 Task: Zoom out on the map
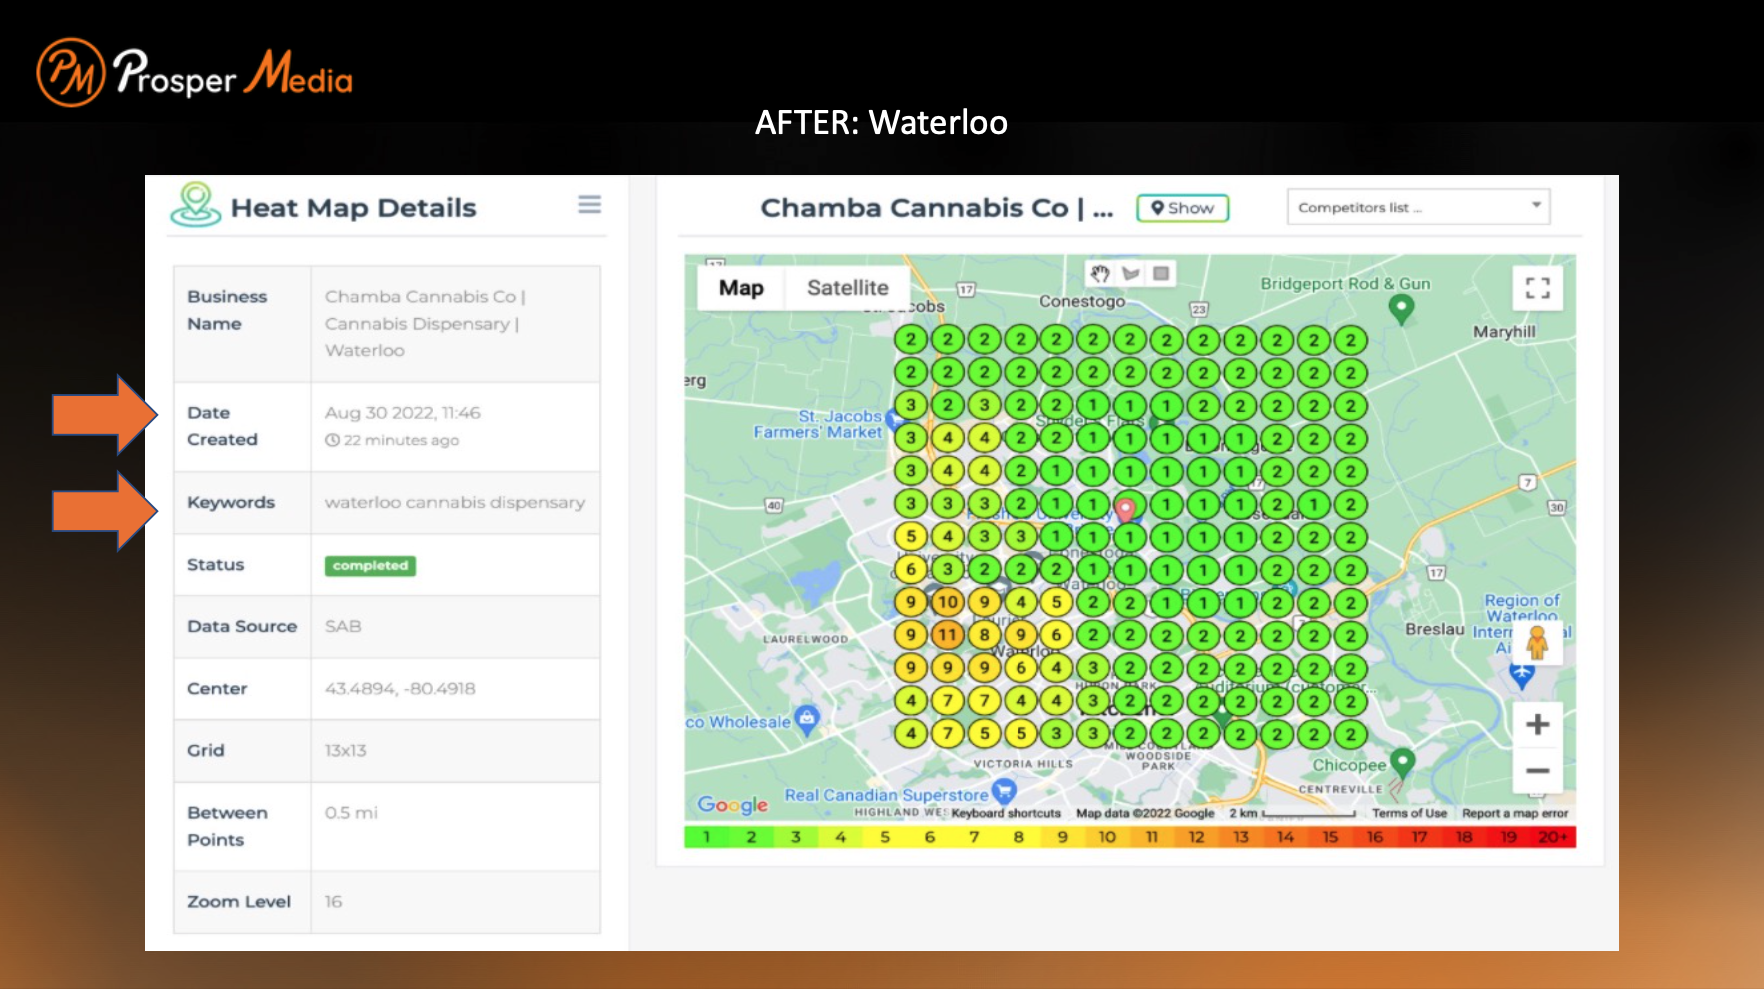[1537, 771]
